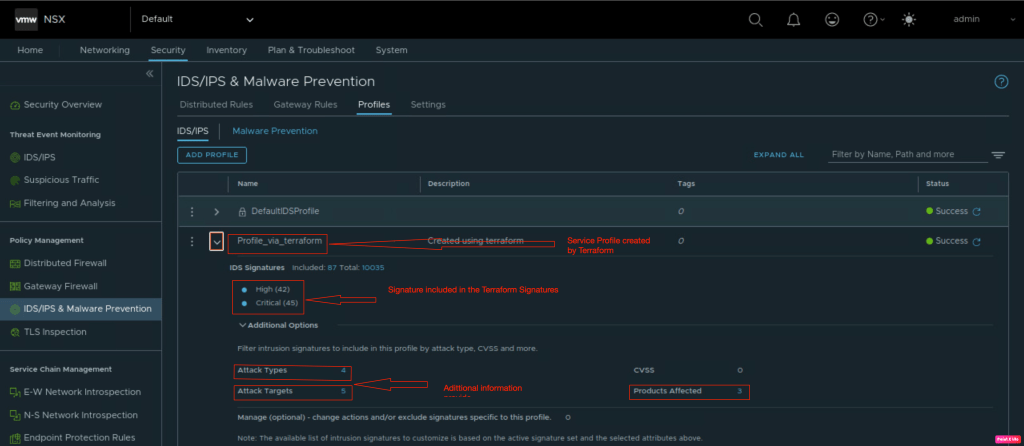Image resolution: width=1024 pixels, height=446 pixels.
Task: Click EXPAND ALL link
Action: pyautogui.click(x=778, y=155)
